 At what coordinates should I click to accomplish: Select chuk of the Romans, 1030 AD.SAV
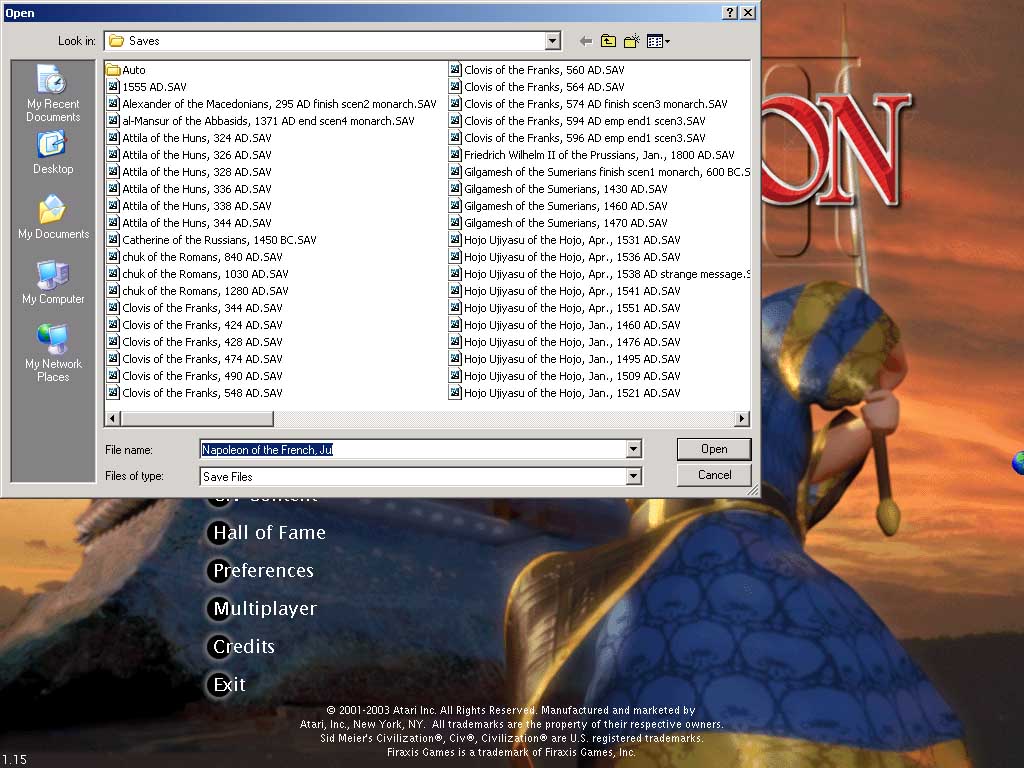(x=205, y=274)
